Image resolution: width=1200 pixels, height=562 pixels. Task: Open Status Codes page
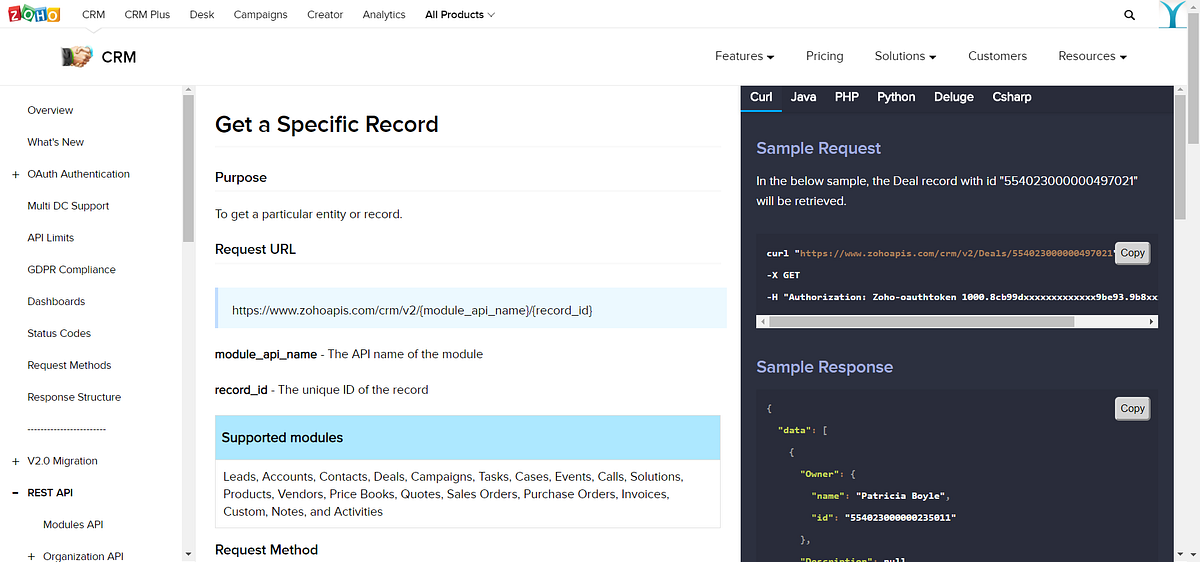(x=59, y=334)
